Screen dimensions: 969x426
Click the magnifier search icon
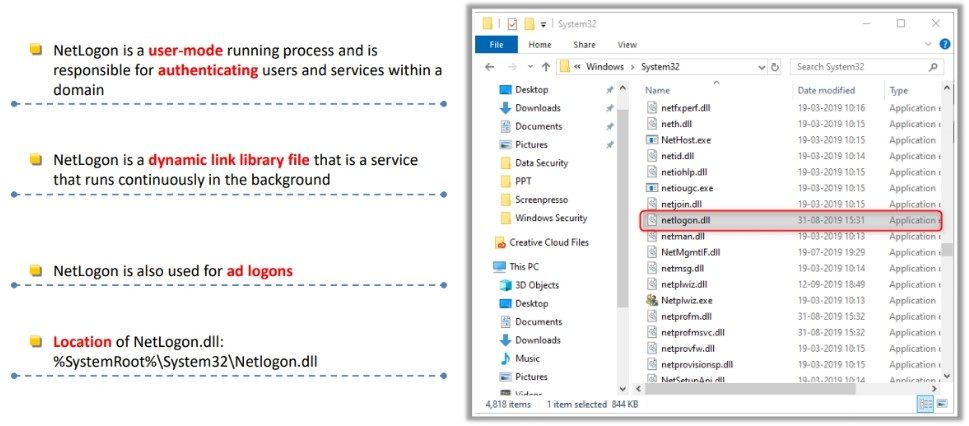pyautogui.click(x=933, y=67)
